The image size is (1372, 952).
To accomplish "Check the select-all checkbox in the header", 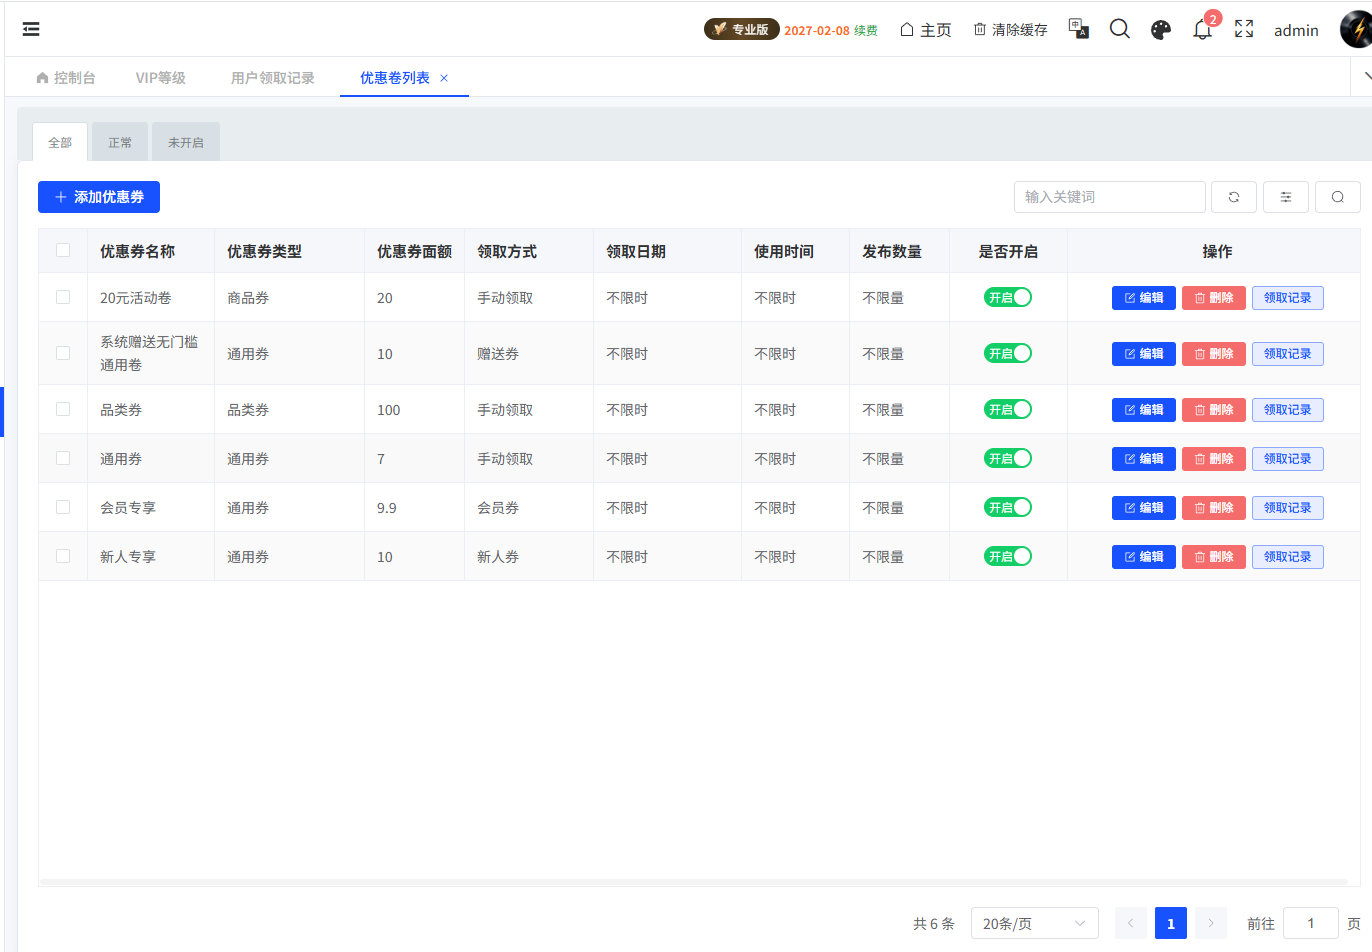I will tap(62, 250).
